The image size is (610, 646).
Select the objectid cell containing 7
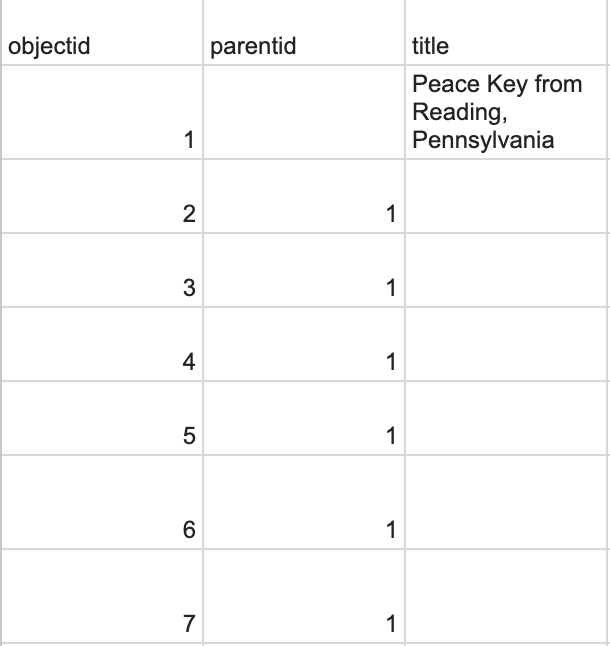pos(100,596)
